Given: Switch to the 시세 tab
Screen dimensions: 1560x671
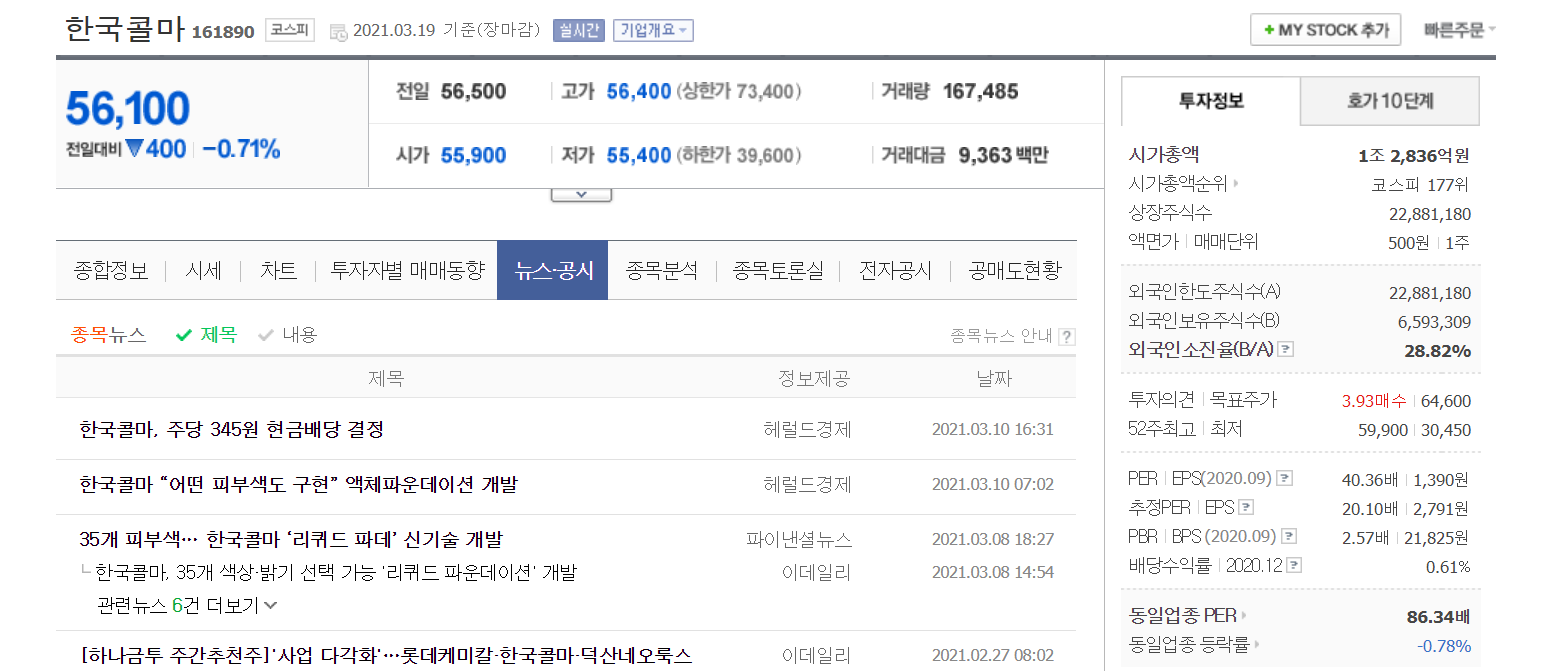Looking at the screenshot, I should (204, 270).
